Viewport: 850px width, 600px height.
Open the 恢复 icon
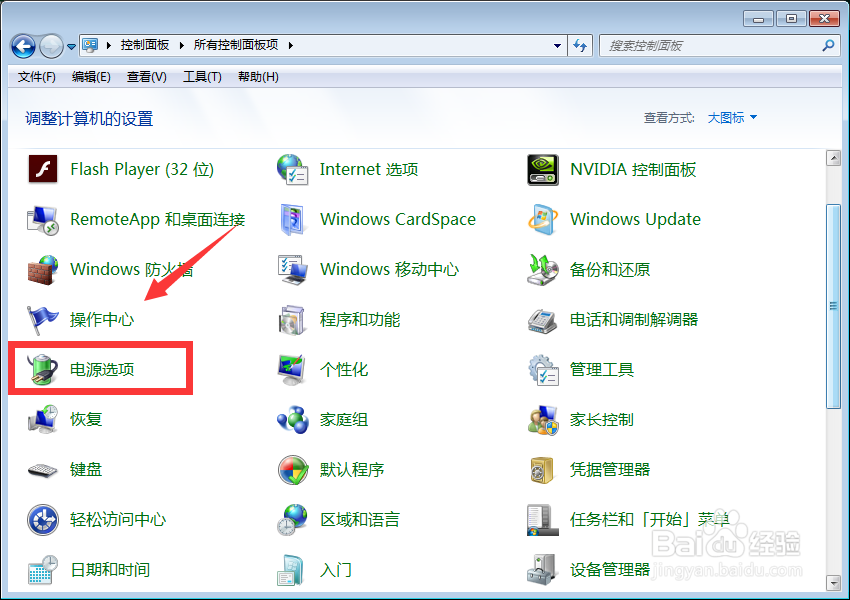43,419
